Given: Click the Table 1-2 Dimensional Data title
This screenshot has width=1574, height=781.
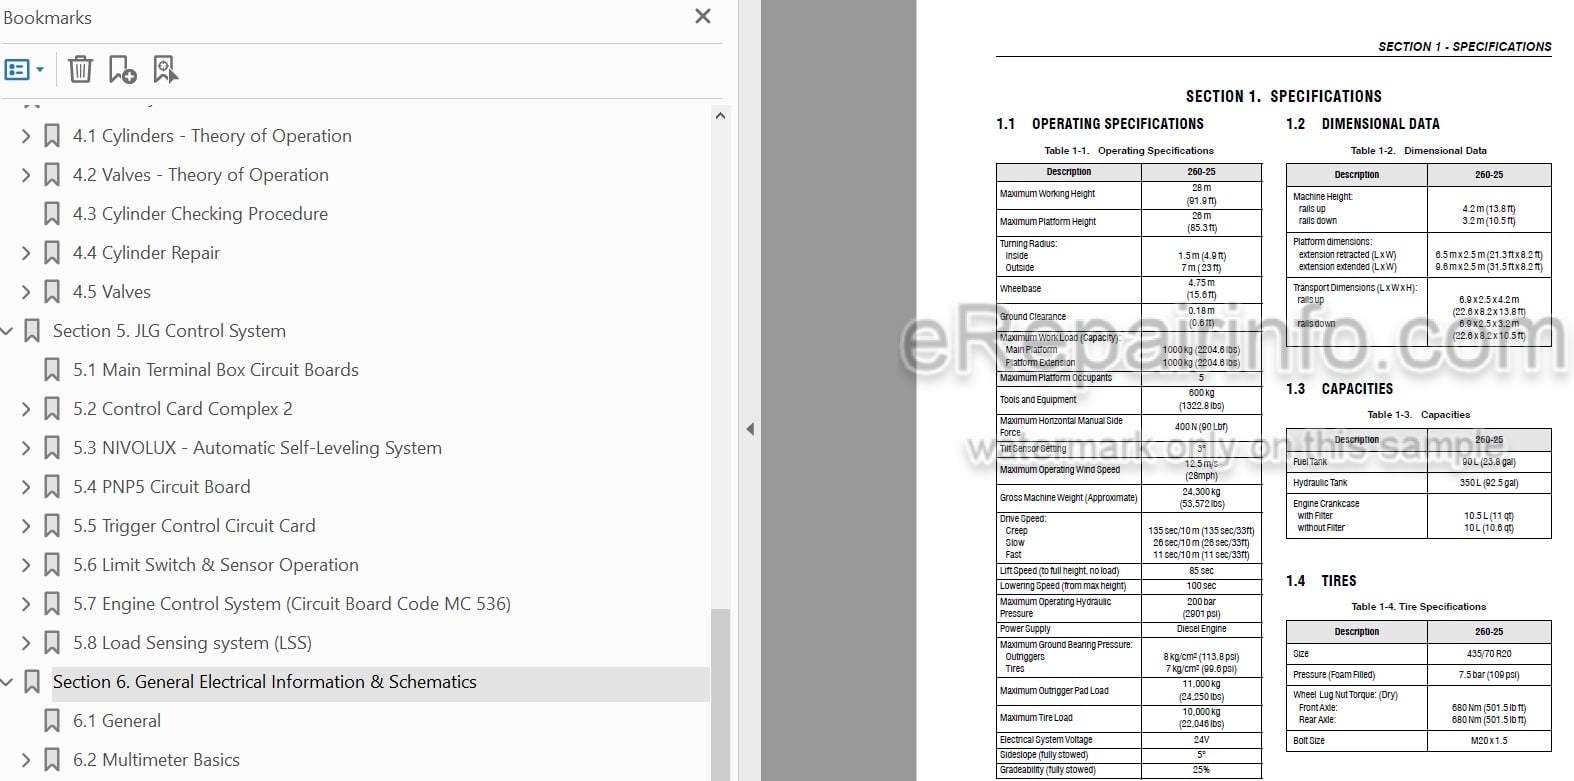Looking at the screenshot, I should 1418,151.
